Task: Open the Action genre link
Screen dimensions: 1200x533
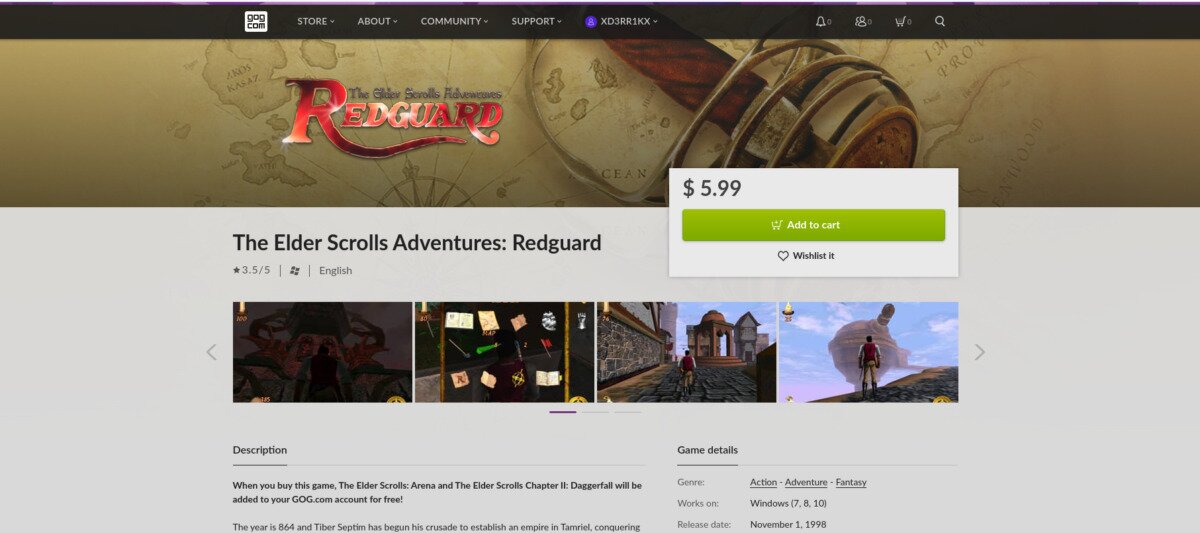Action: coord(763,482)
